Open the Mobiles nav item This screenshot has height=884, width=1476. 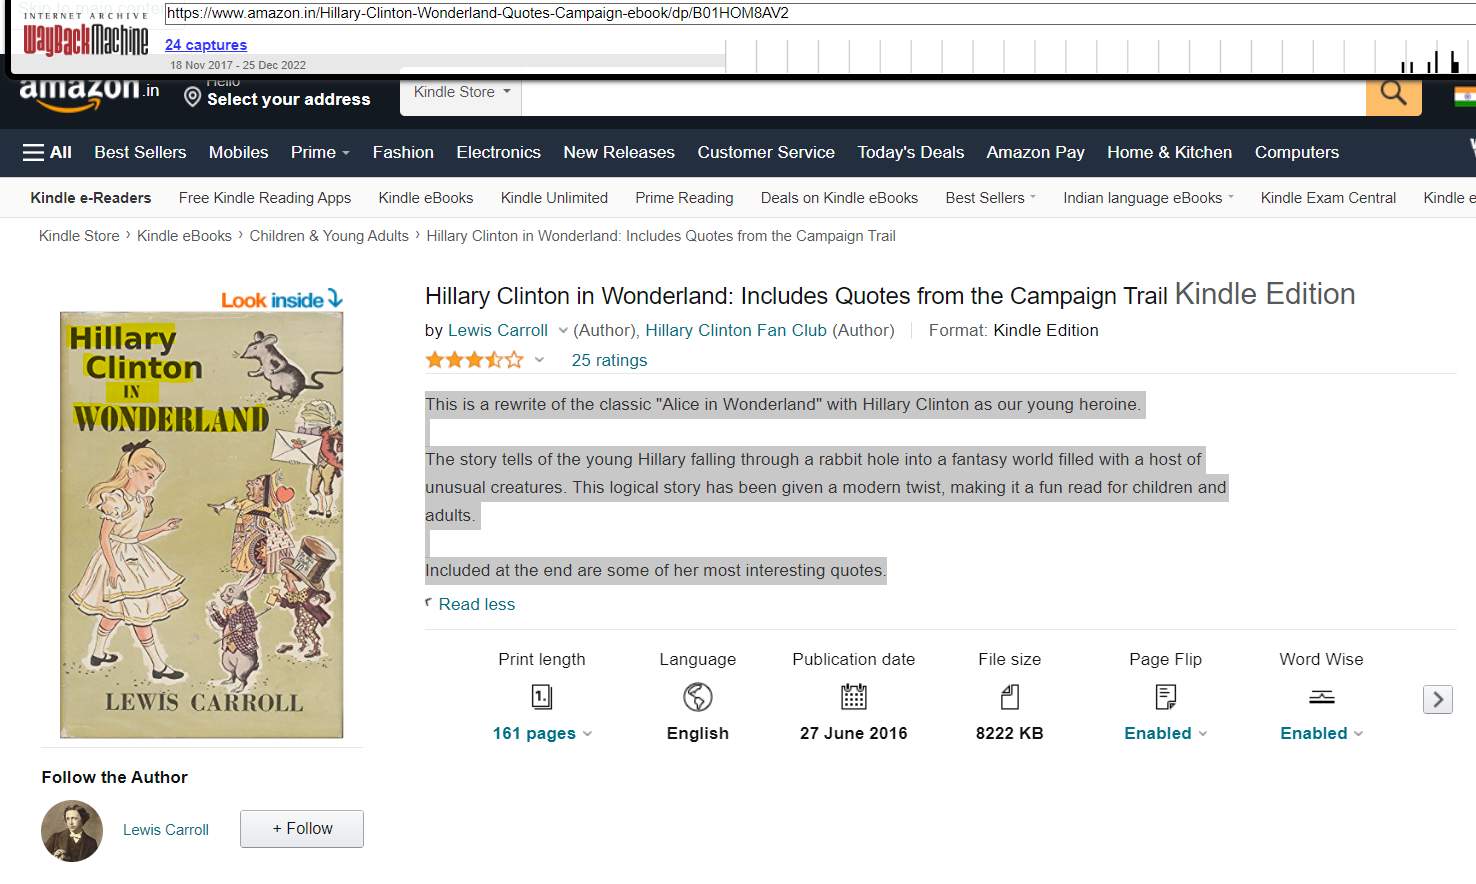[238, 152]
